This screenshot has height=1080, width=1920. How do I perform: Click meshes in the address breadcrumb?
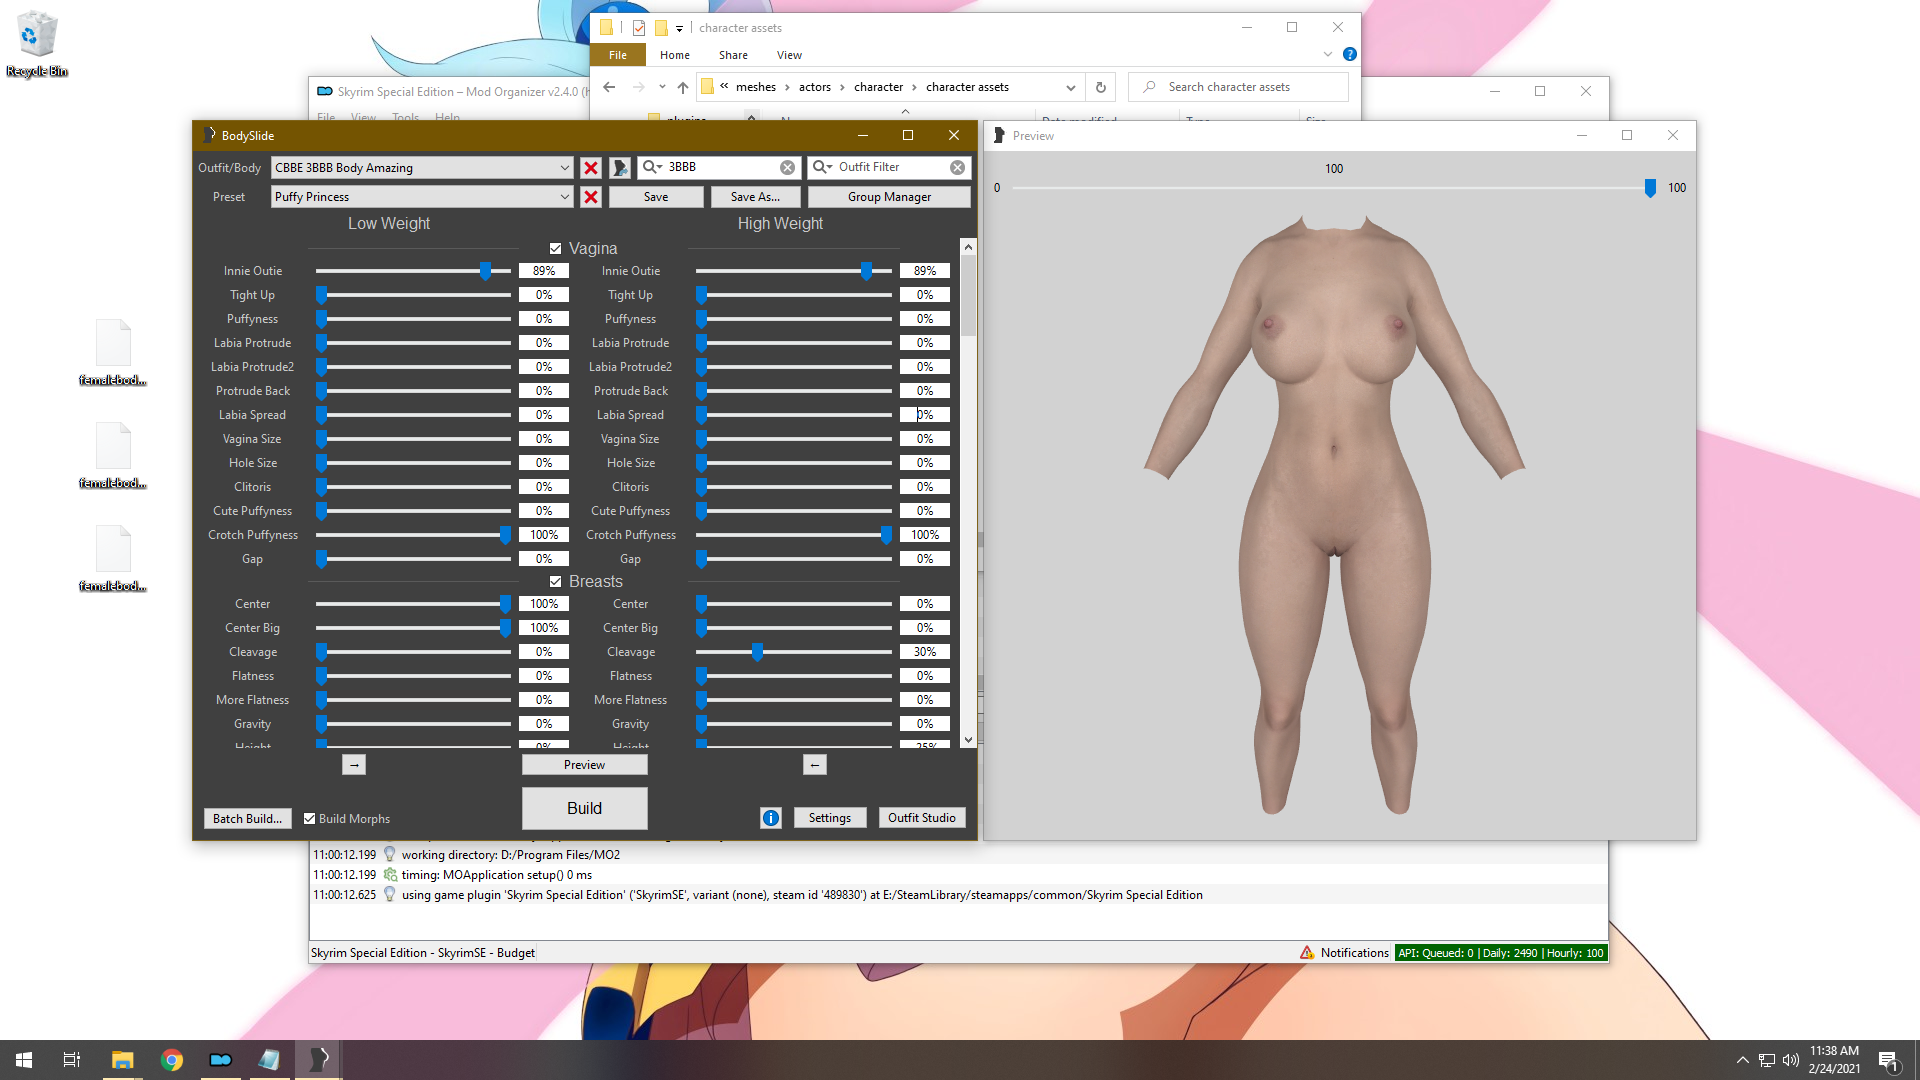[x=756, y=87]
